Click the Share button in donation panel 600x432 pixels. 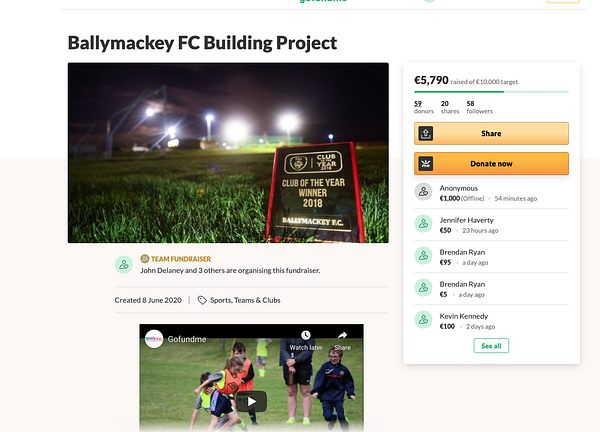tap(491, 134)
